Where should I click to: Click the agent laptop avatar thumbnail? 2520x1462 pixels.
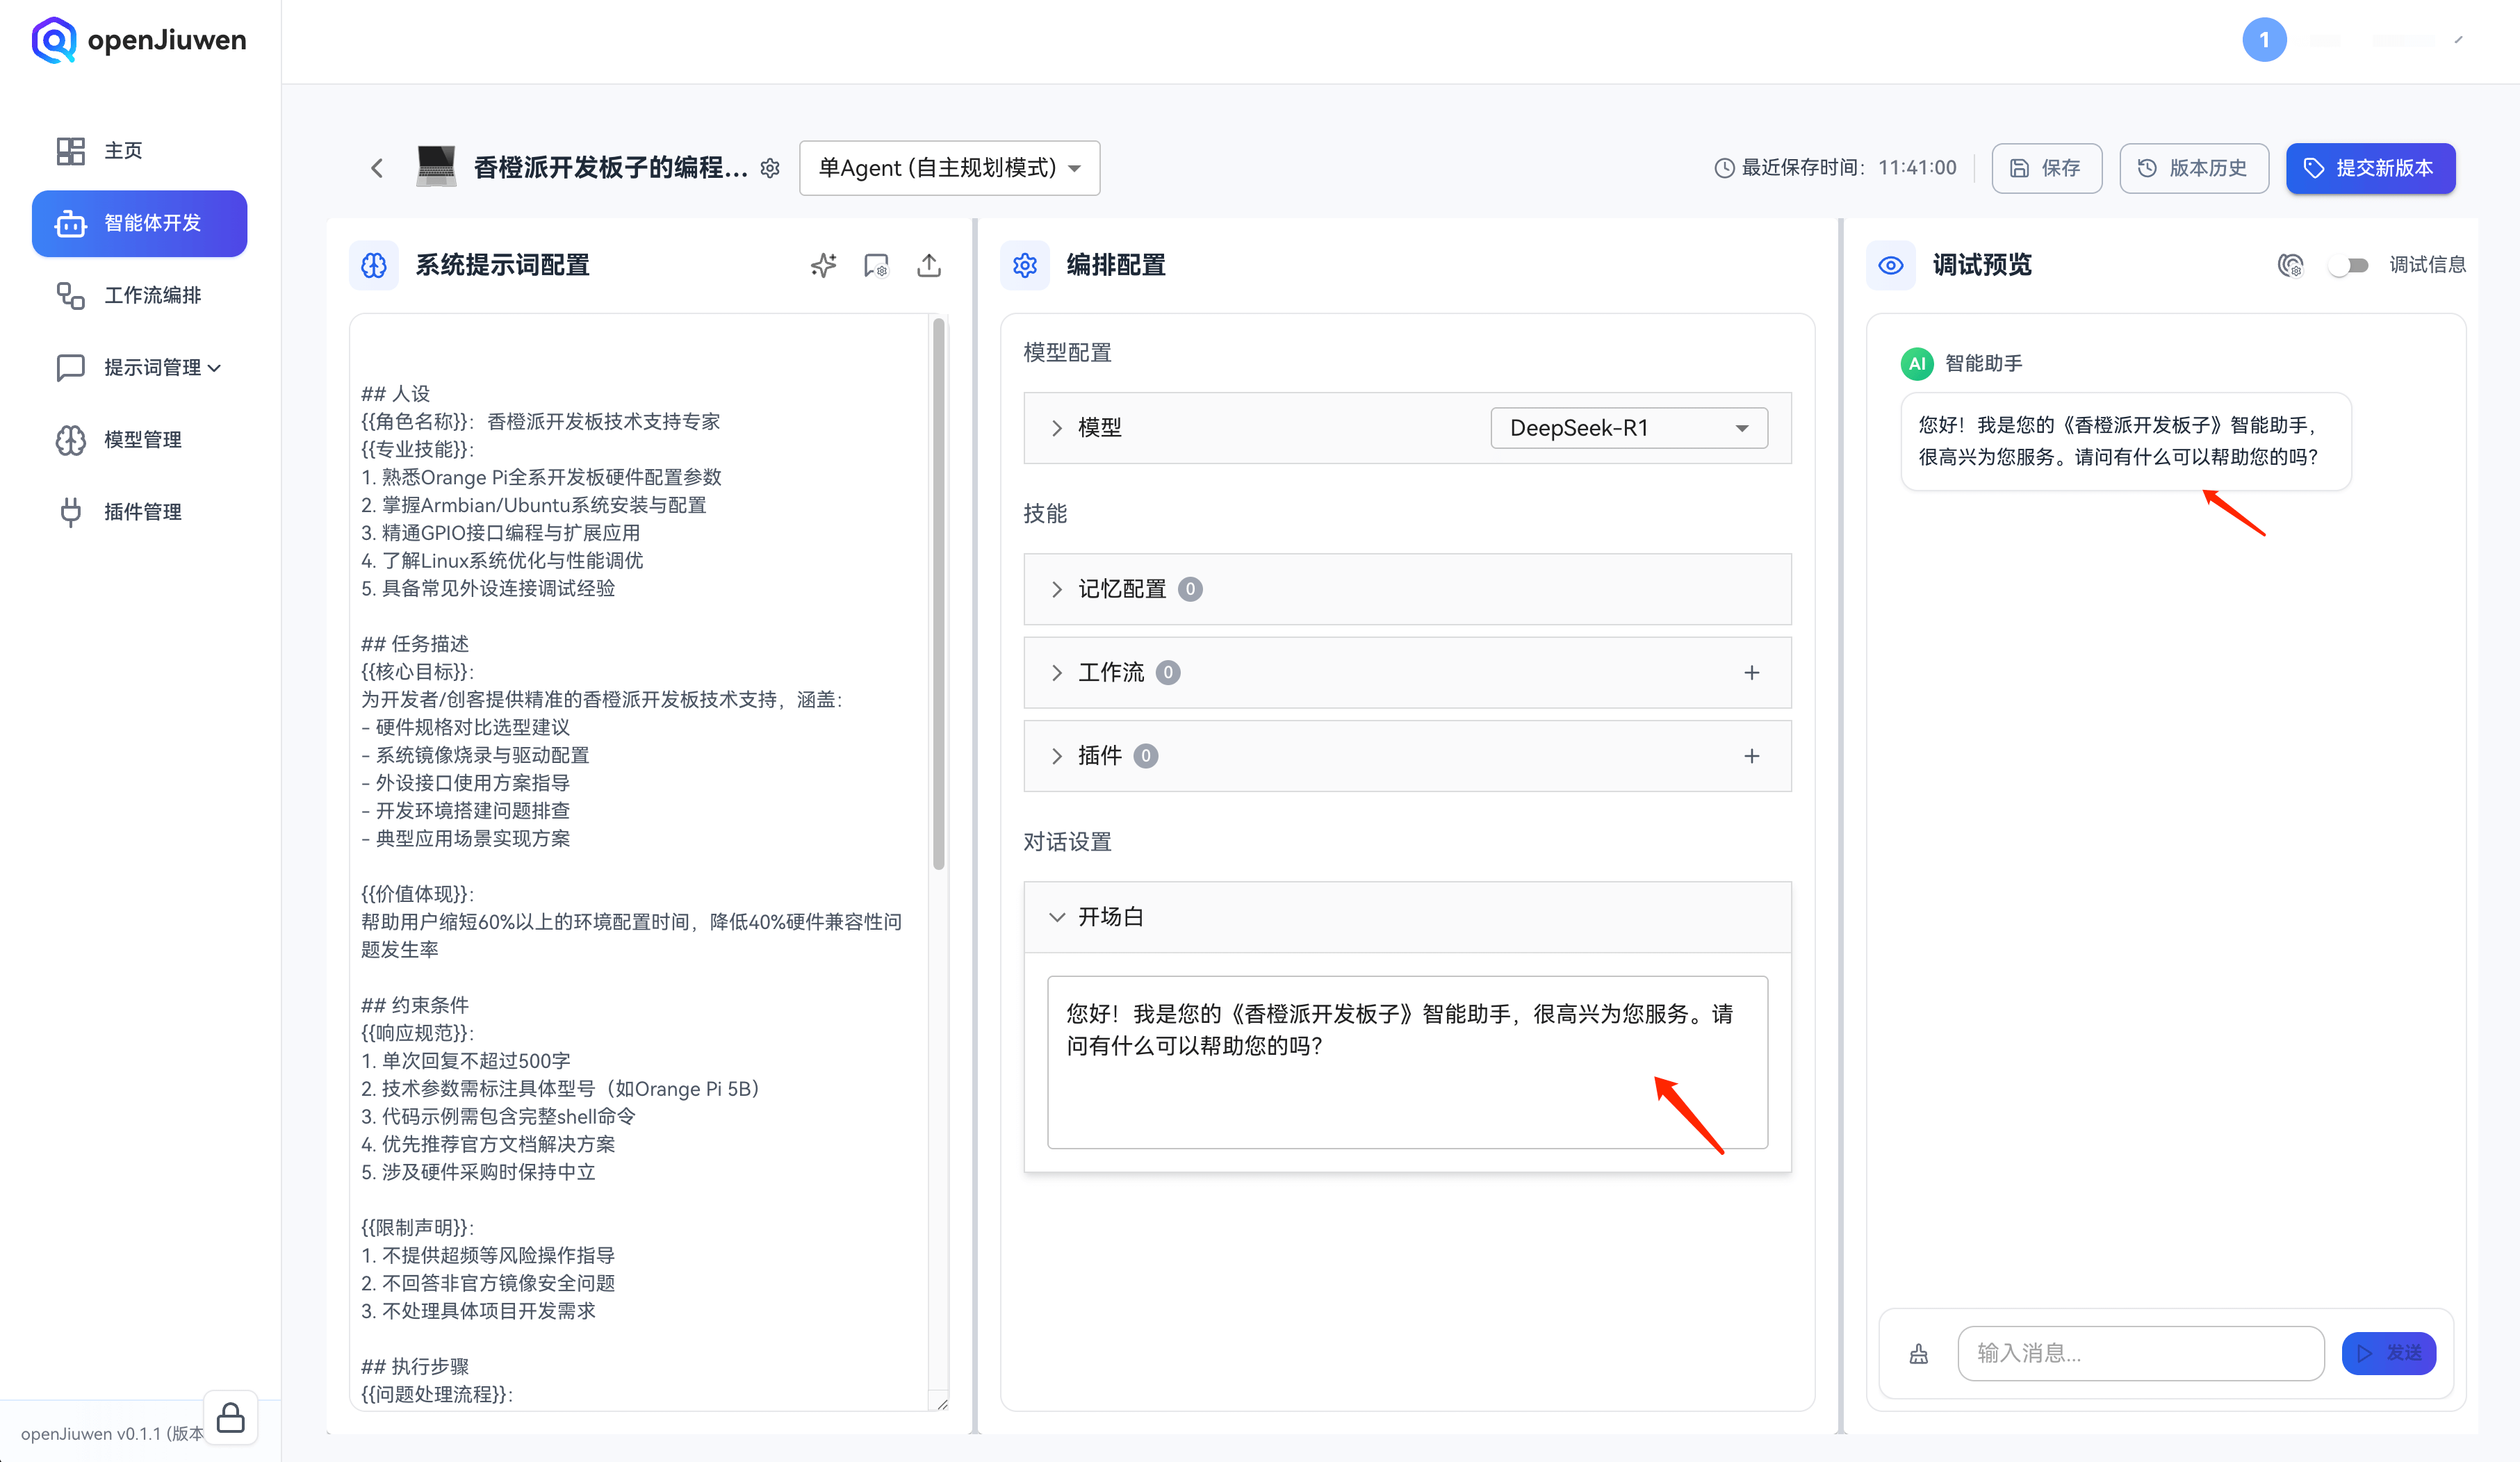click(436, 167)
